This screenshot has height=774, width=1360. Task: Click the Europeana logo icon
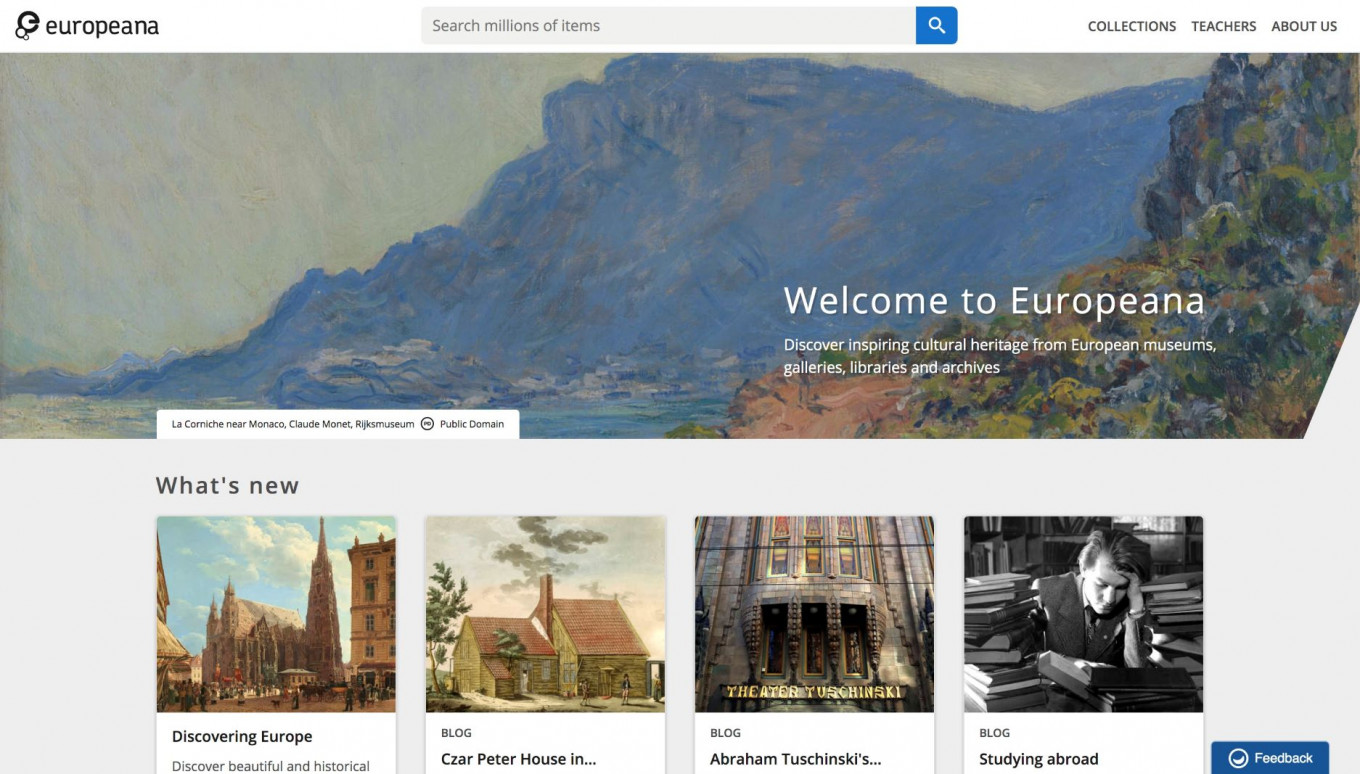27,26
